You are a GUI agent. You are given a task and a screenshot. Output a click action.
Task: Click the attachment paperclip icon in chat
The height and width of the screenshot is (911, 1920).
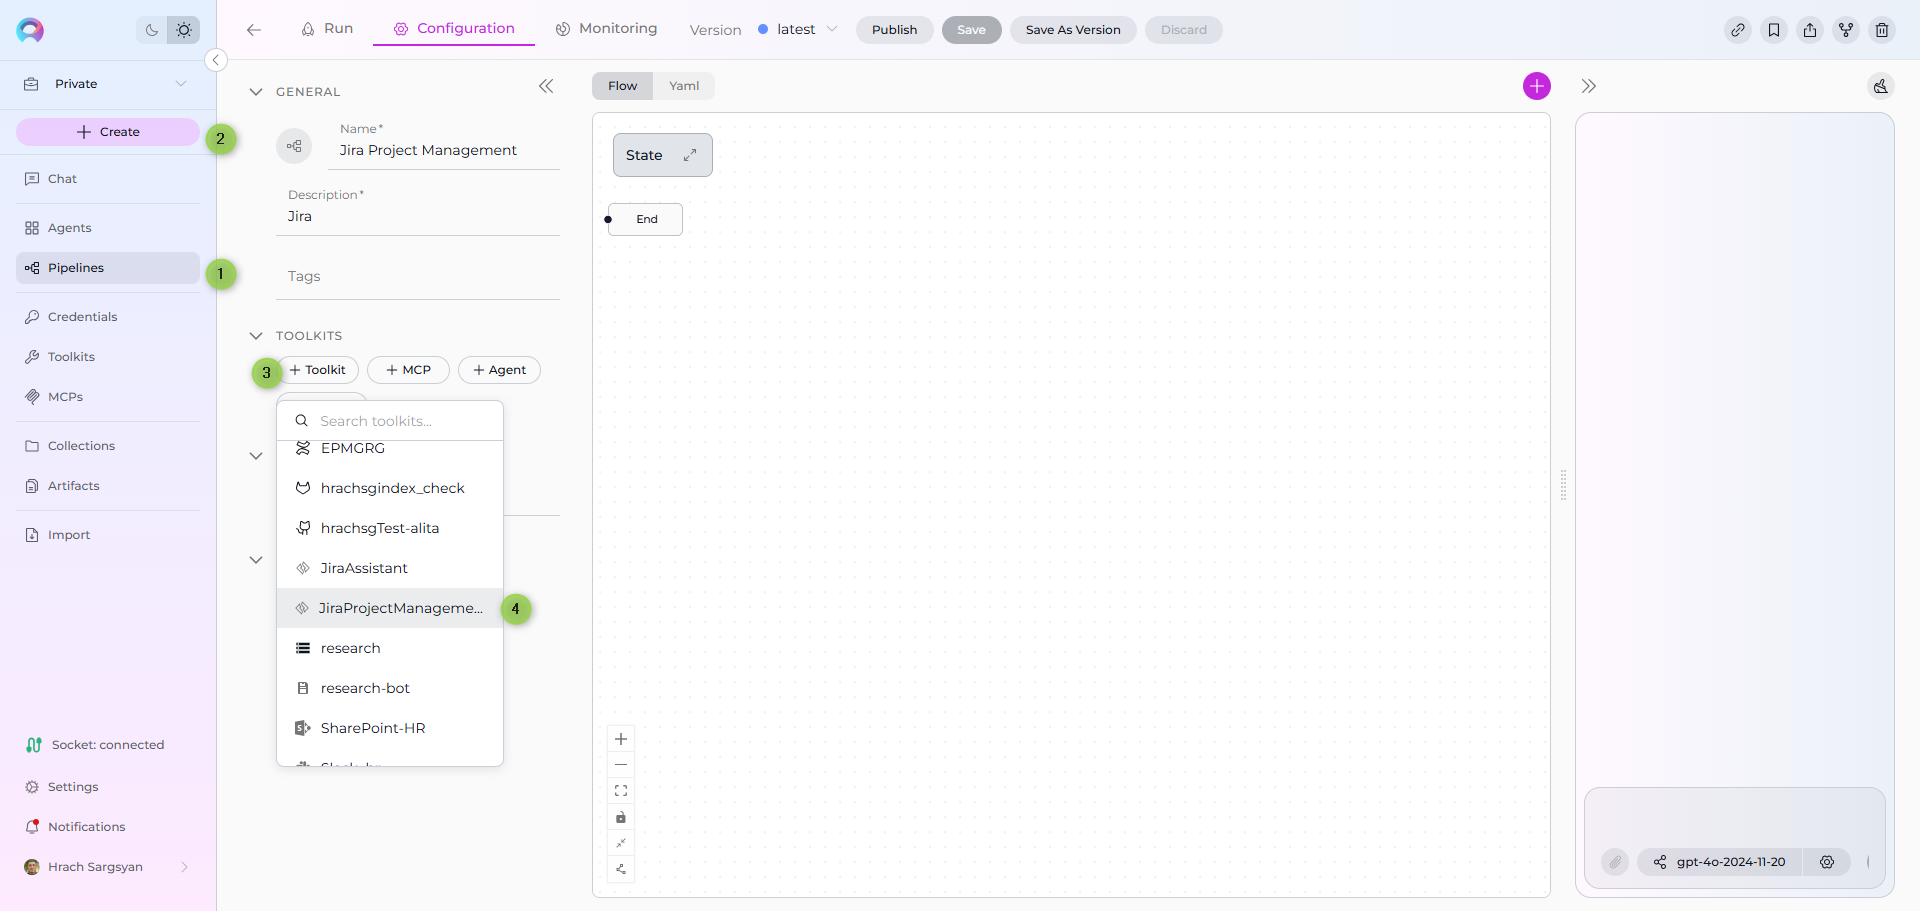point(1614,862)
